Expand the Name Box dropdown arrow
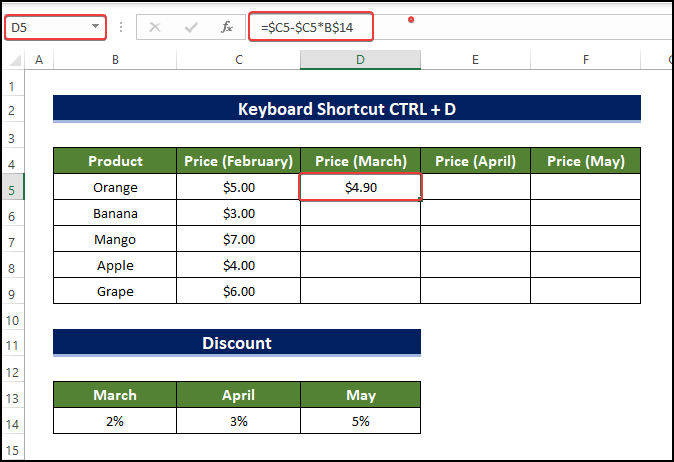The width and height of the screenshot is (674, 462). (95, 27)
